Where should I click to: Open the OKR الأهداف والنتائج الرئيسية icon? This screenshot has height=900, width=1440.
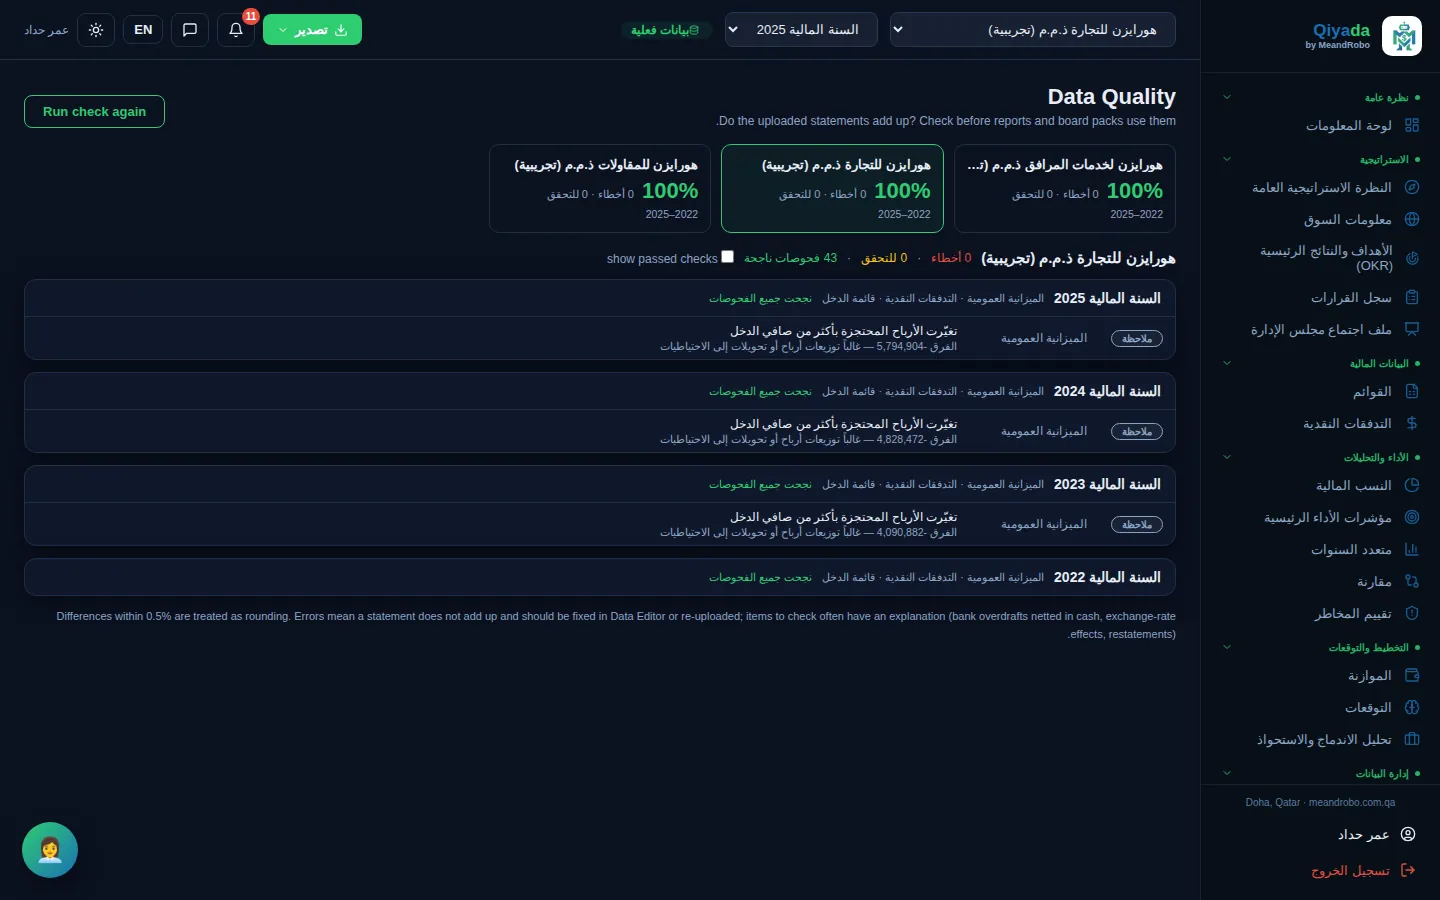click(1412, 258)
